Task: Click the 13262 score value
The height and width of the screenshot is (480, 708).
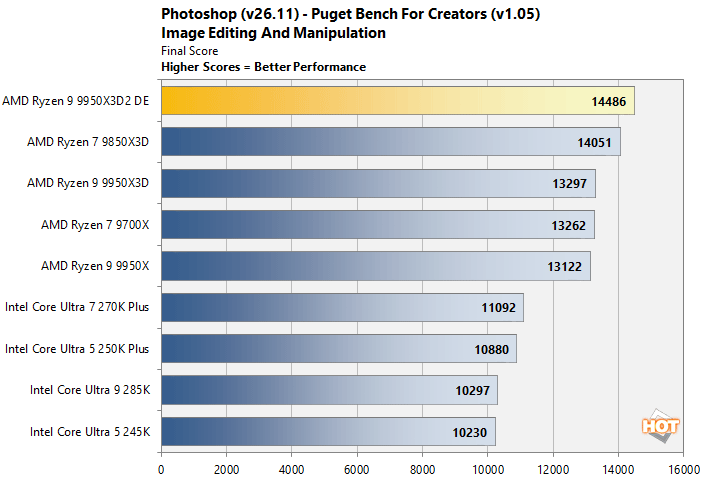Action: click(x=568, y=225)
